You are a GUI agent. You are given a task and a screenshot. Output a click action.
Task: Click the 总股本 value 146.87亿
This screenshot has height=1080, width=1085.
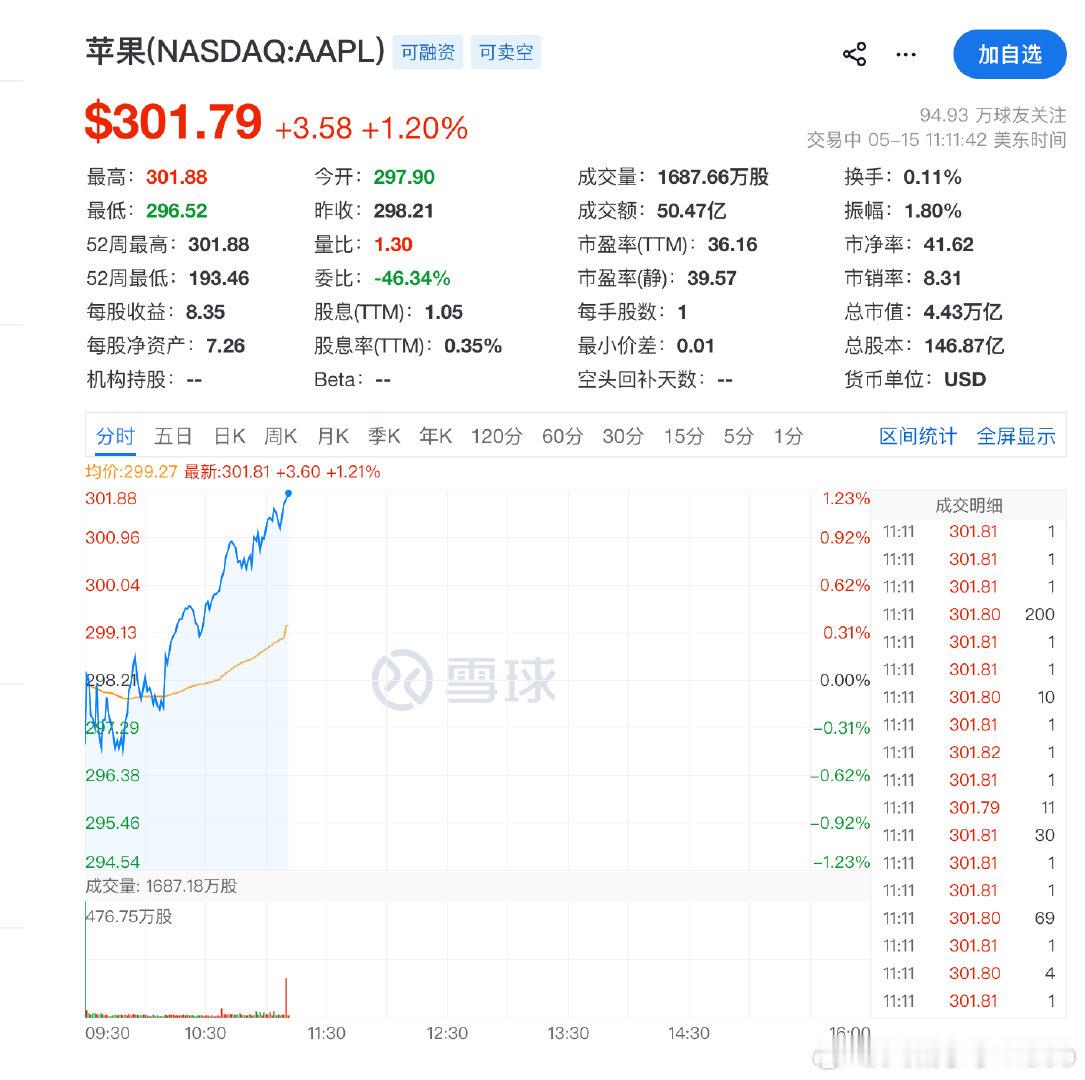(x=964, y=345)
